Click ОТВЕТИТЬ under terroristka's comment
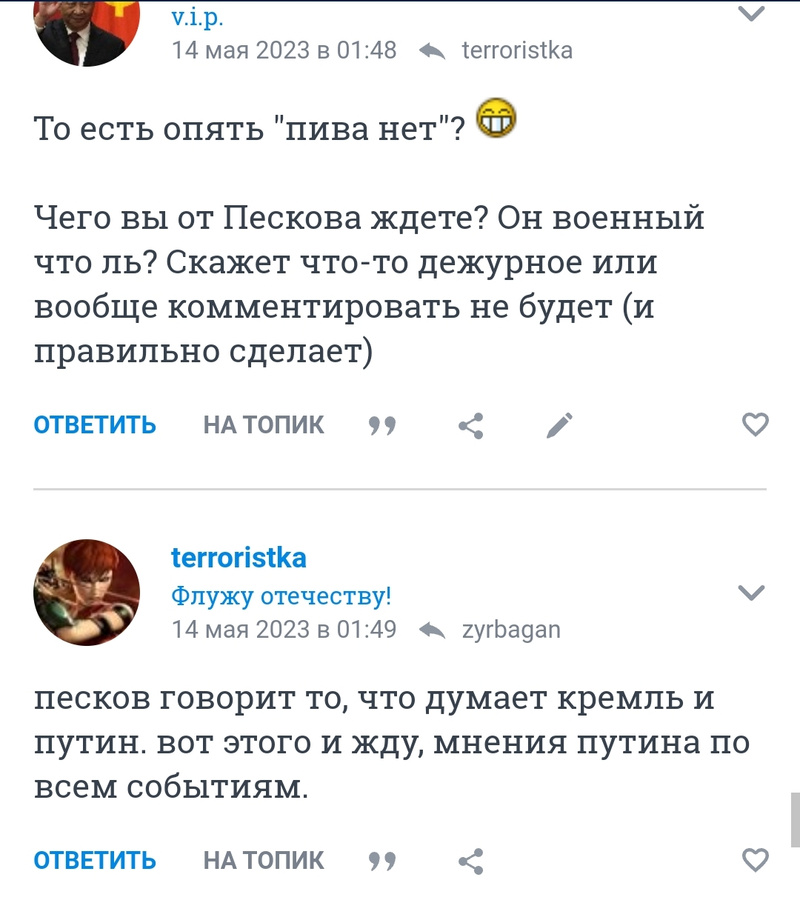The height and width of the screenshot is (920, 800). coord(95,860)
